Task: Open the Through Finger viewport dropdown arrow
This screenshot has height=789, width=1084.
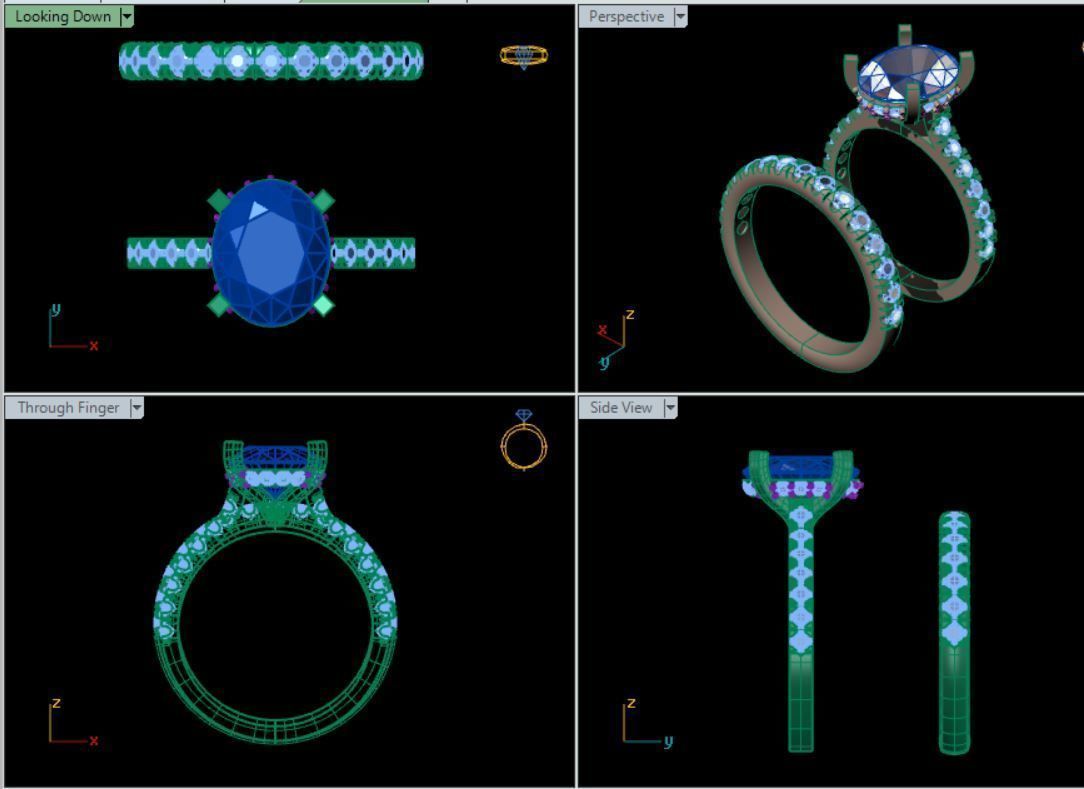Action: tap(137, 408)
